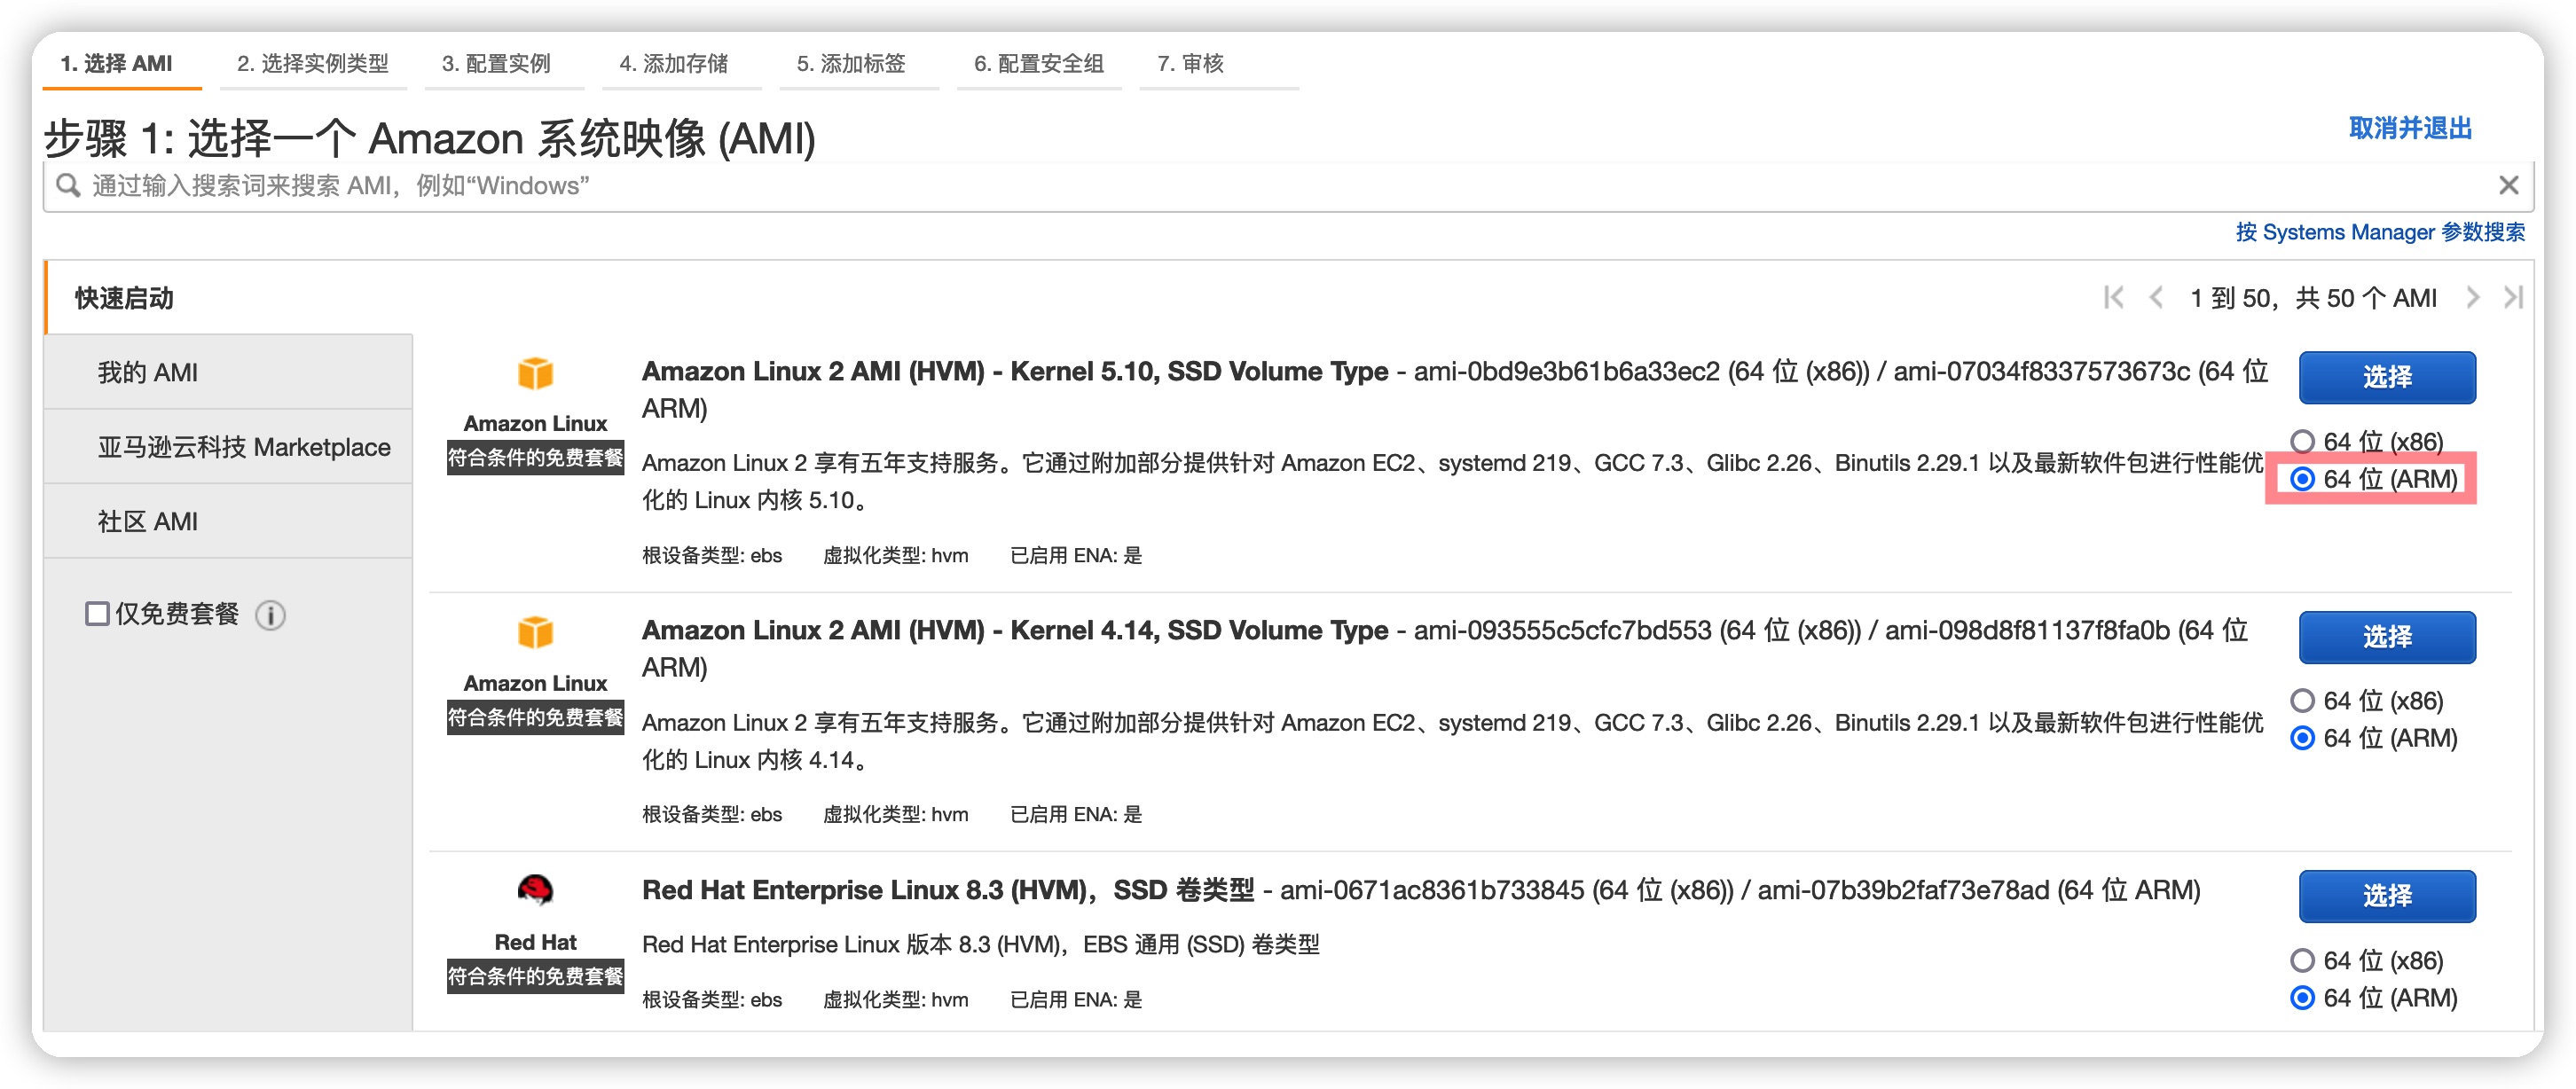Focus the AMI search input field

click(1288, 185)
